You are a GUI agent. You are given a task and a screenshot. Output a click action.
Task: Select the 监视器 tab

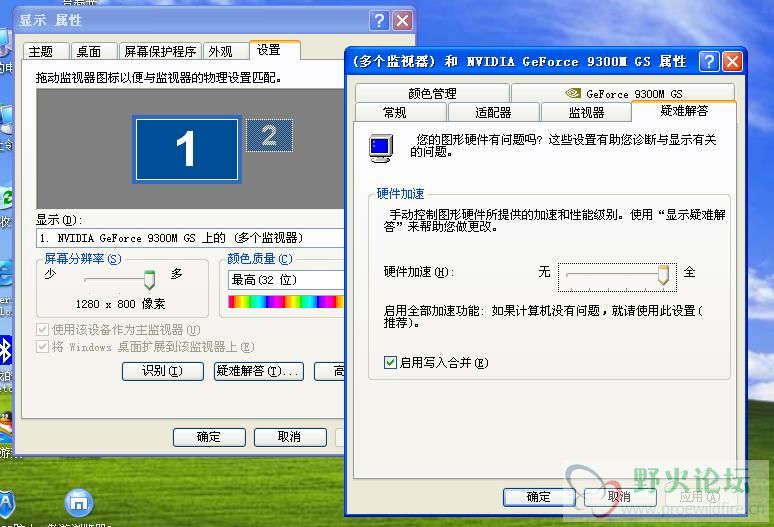coord(586,112)
